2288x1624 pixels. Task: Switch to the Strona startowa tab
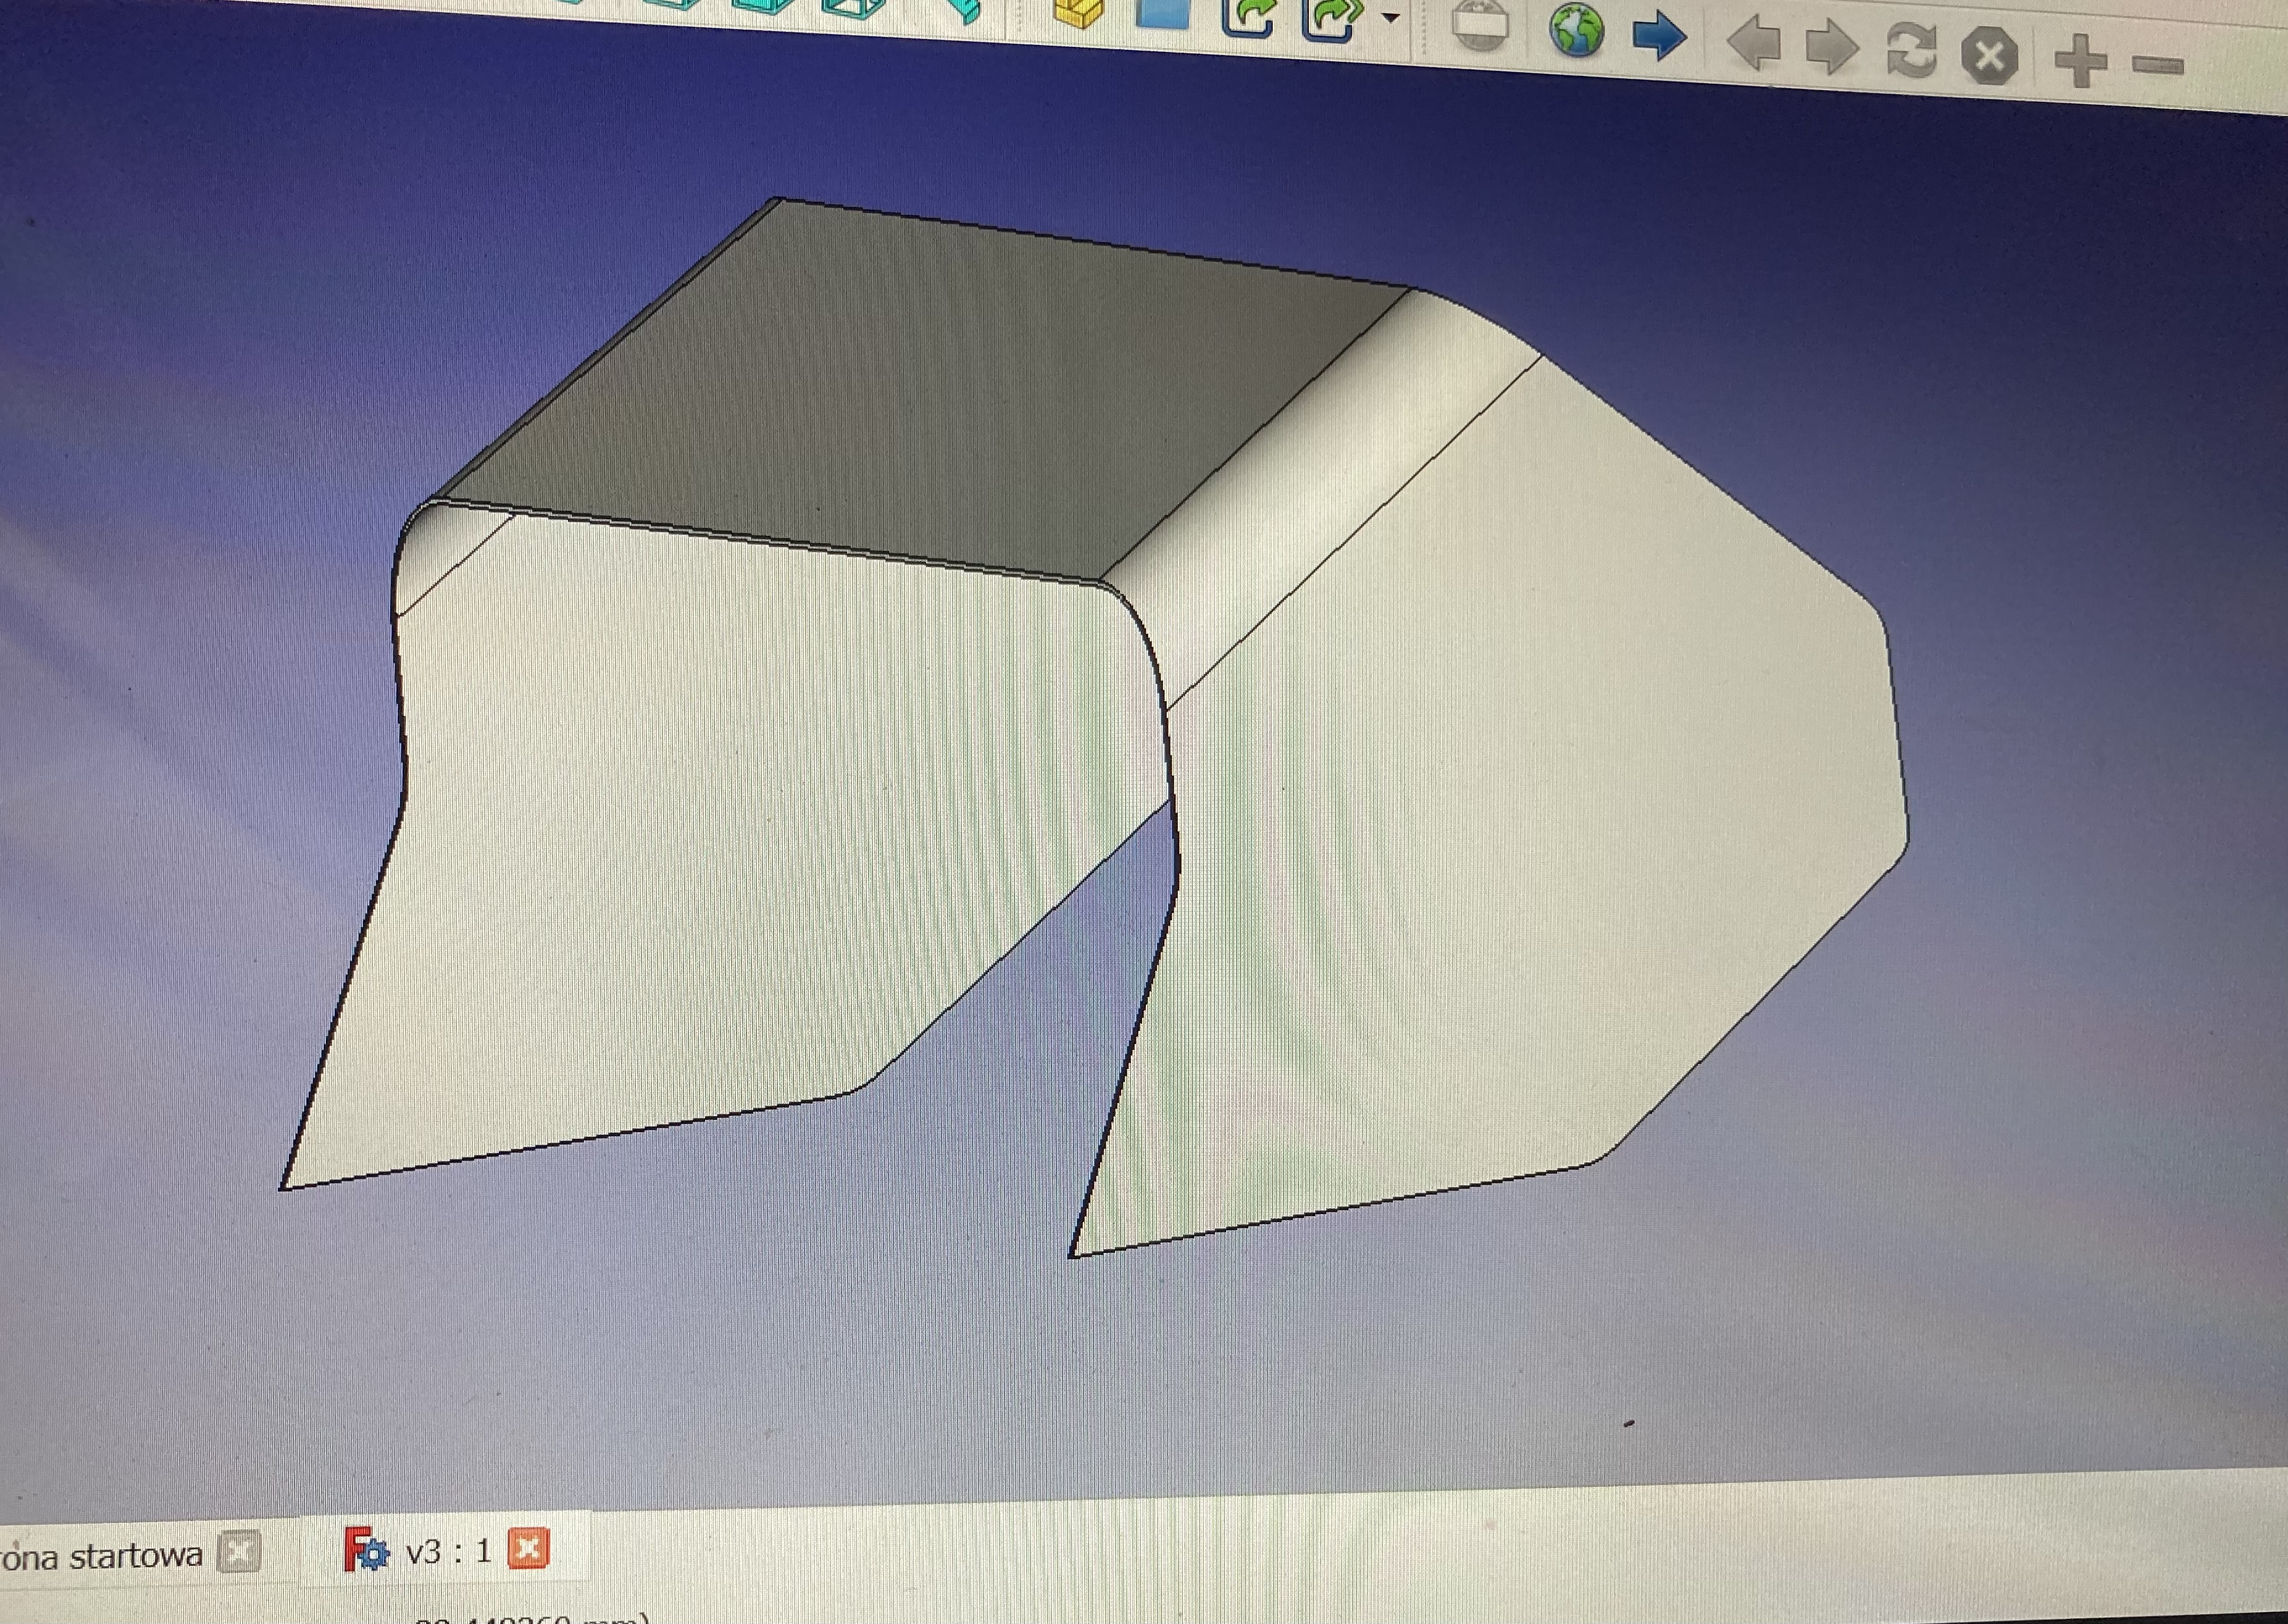click(x=100, y=1556)
